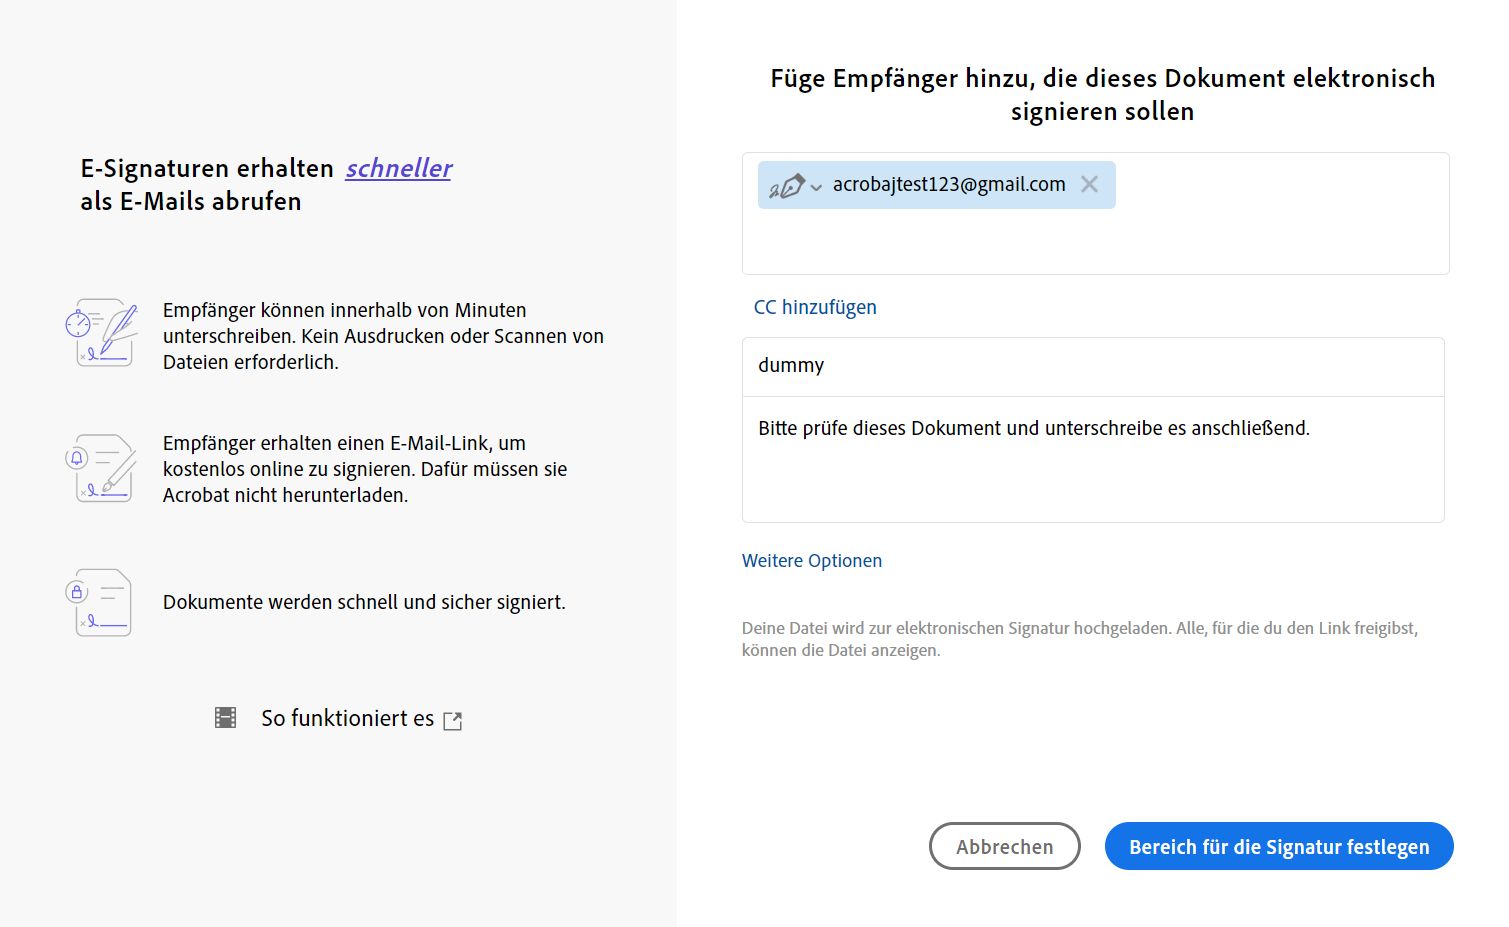
Task: Select the acrobajtest123@gmail.com email address text
Action: pos(948,184)
